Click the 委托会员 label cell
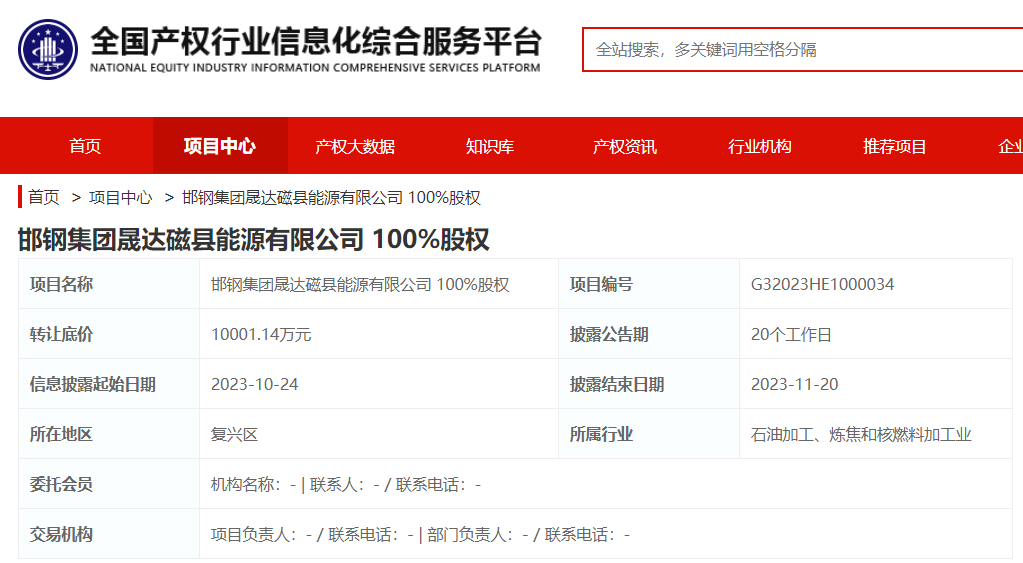Viewport: 1023px width, 563px height. (109, 484)
